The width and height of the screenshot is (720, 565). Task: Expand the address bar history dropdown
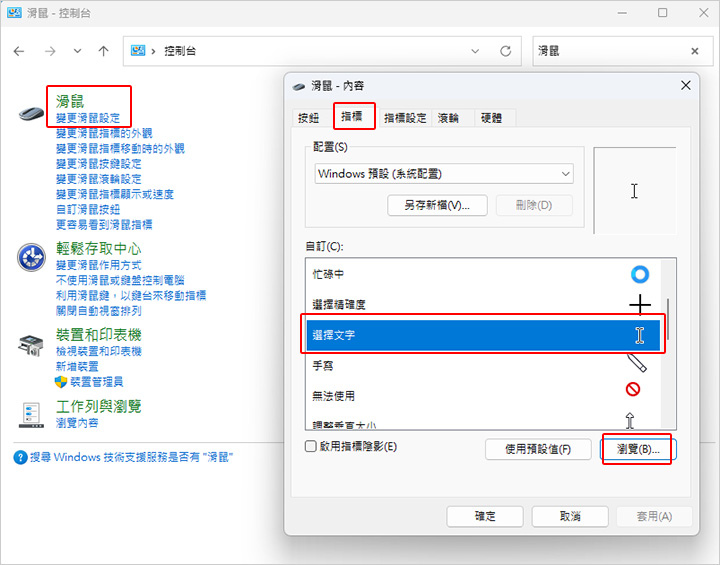coord(475,51)
